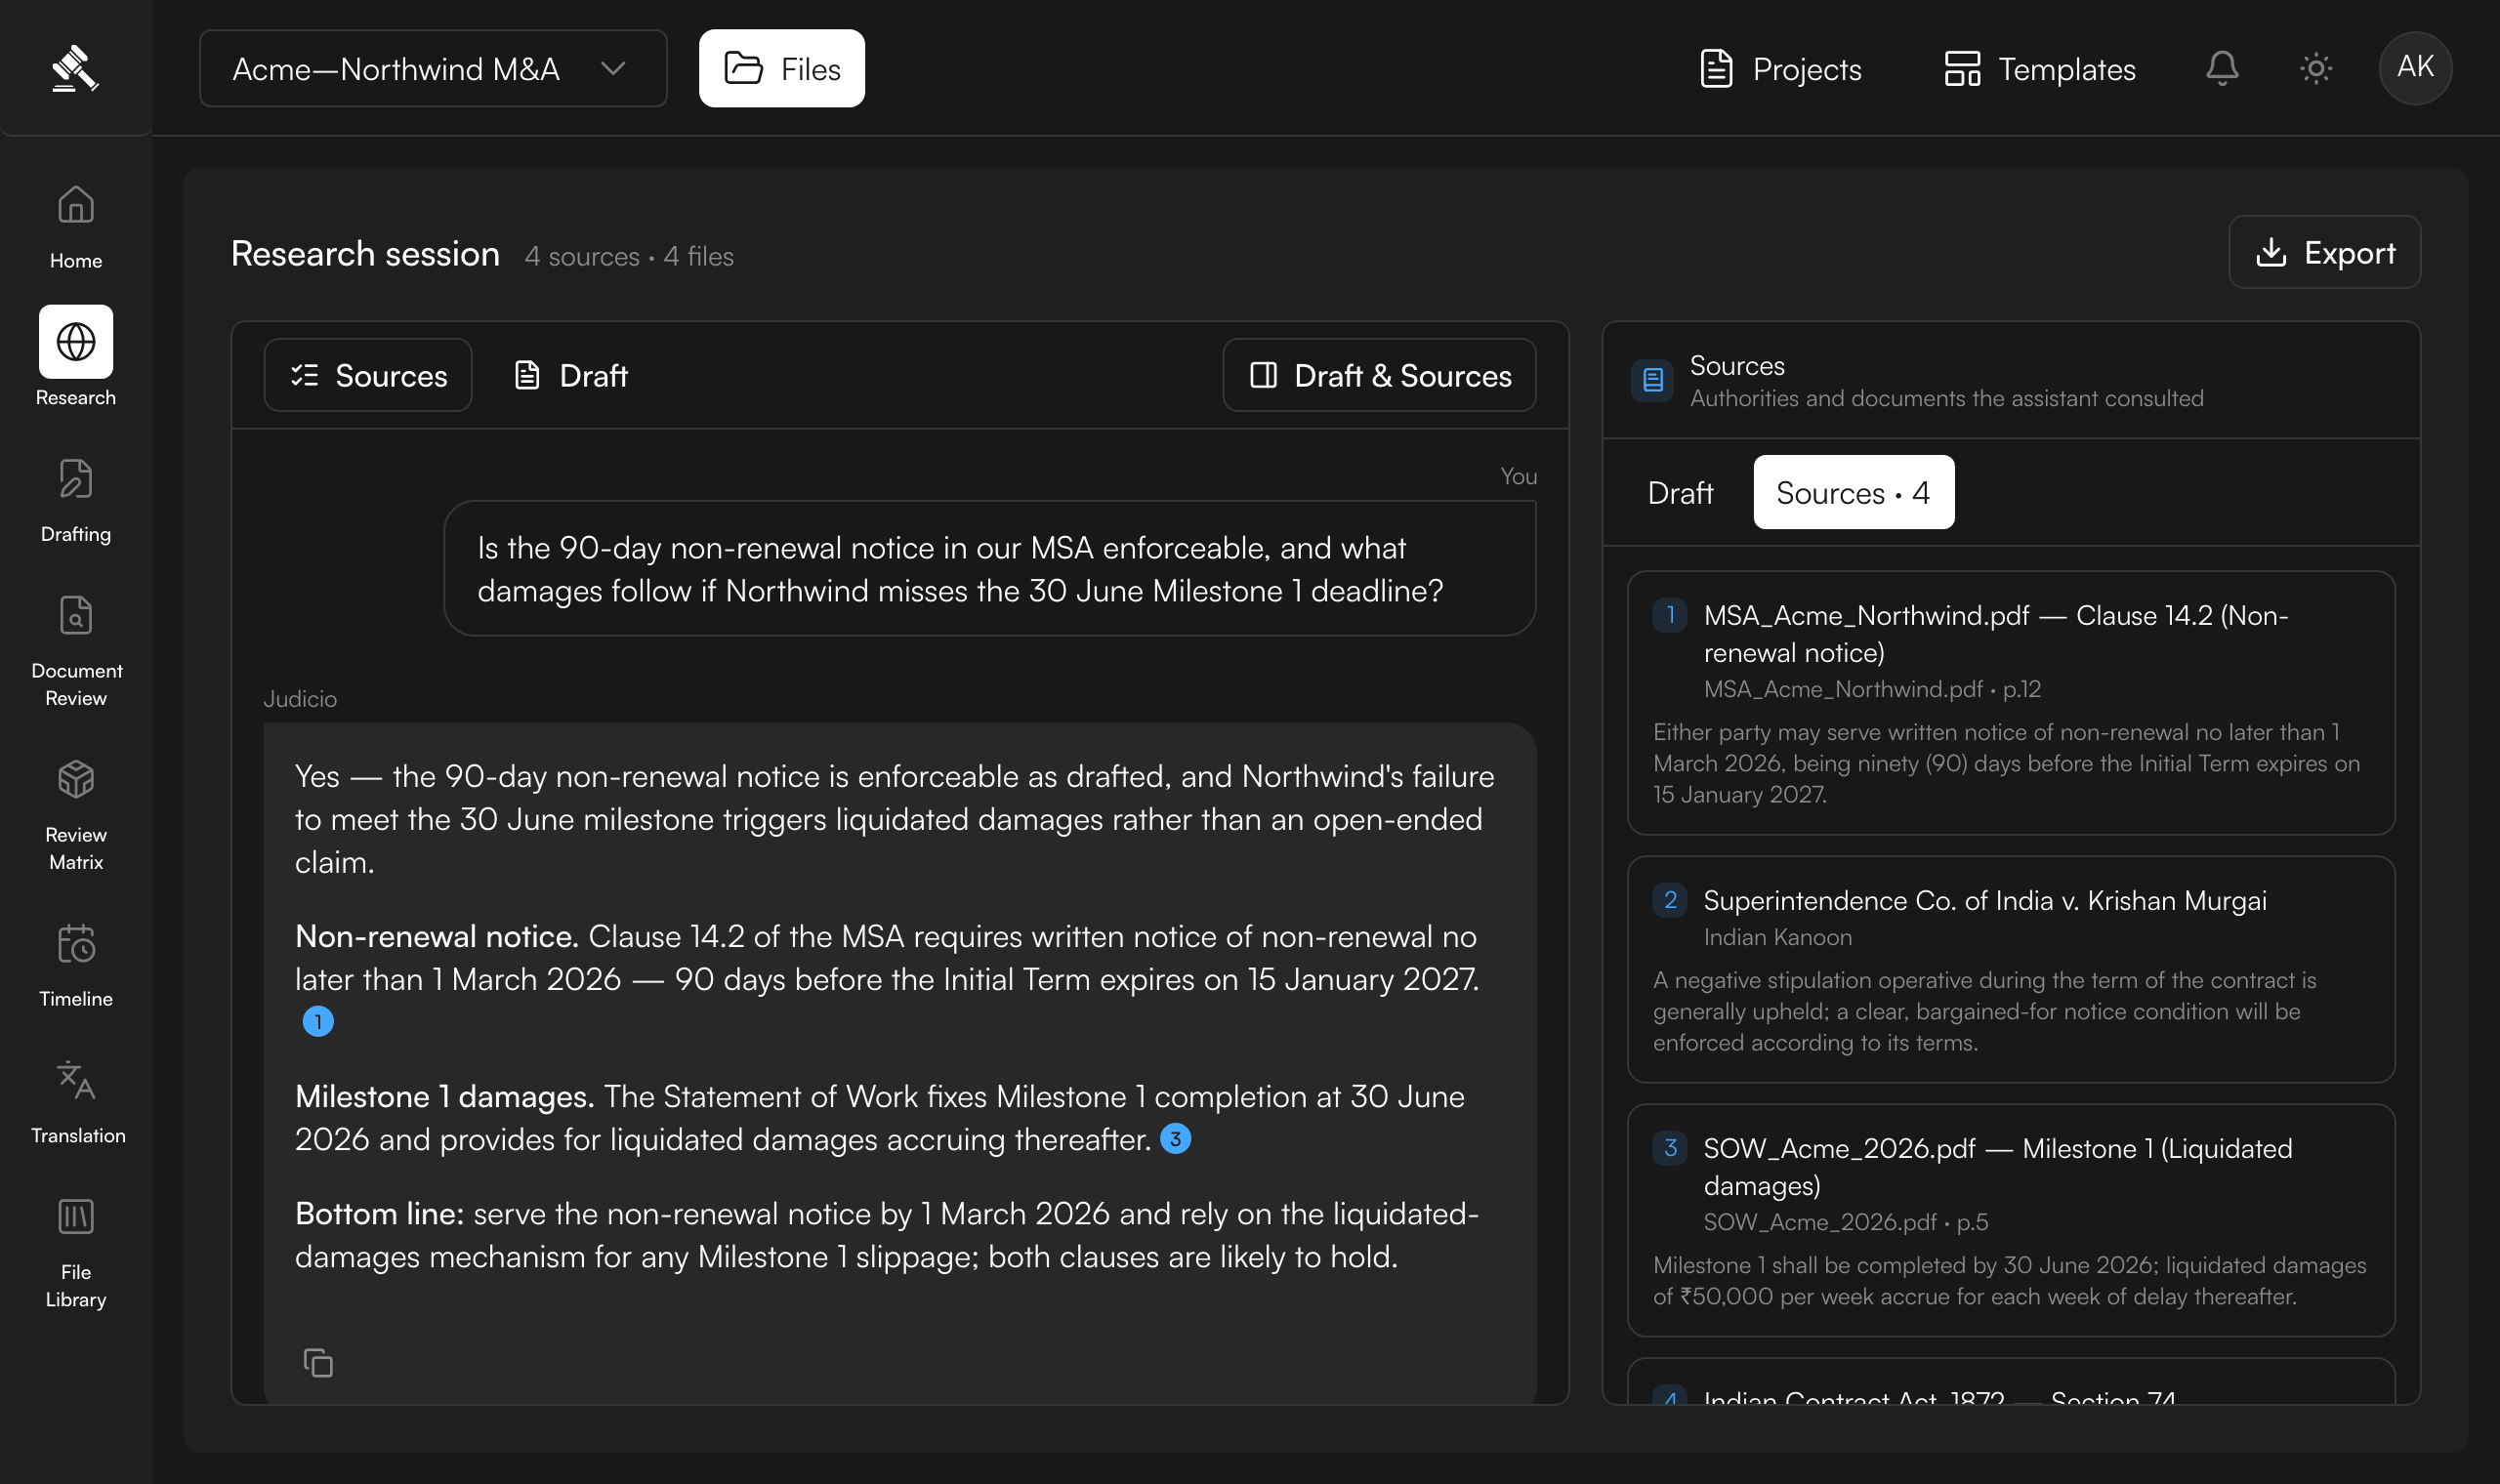Image resolution: width=2500 pixels, height=1484 pixels.
Task: Open AK user avatar menu
Action: pos(2415,68)
